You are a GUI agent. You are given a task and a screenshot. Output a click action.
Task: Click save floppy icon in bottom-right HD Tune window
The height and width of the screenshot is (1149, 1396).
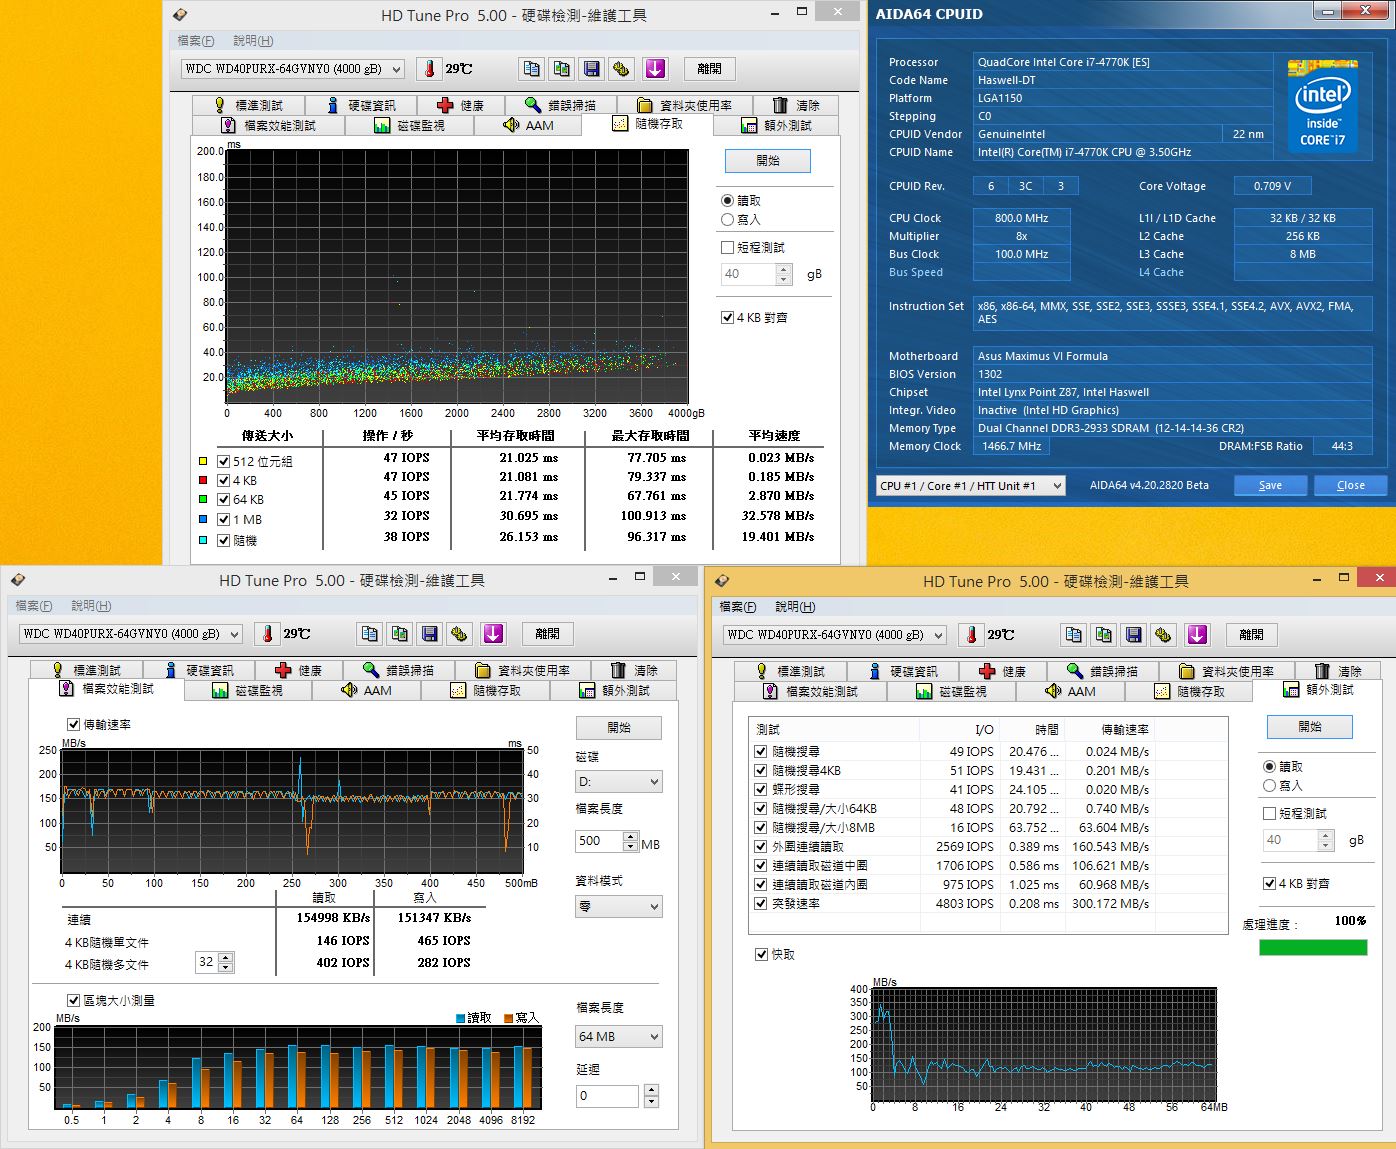coord(1133,635)
